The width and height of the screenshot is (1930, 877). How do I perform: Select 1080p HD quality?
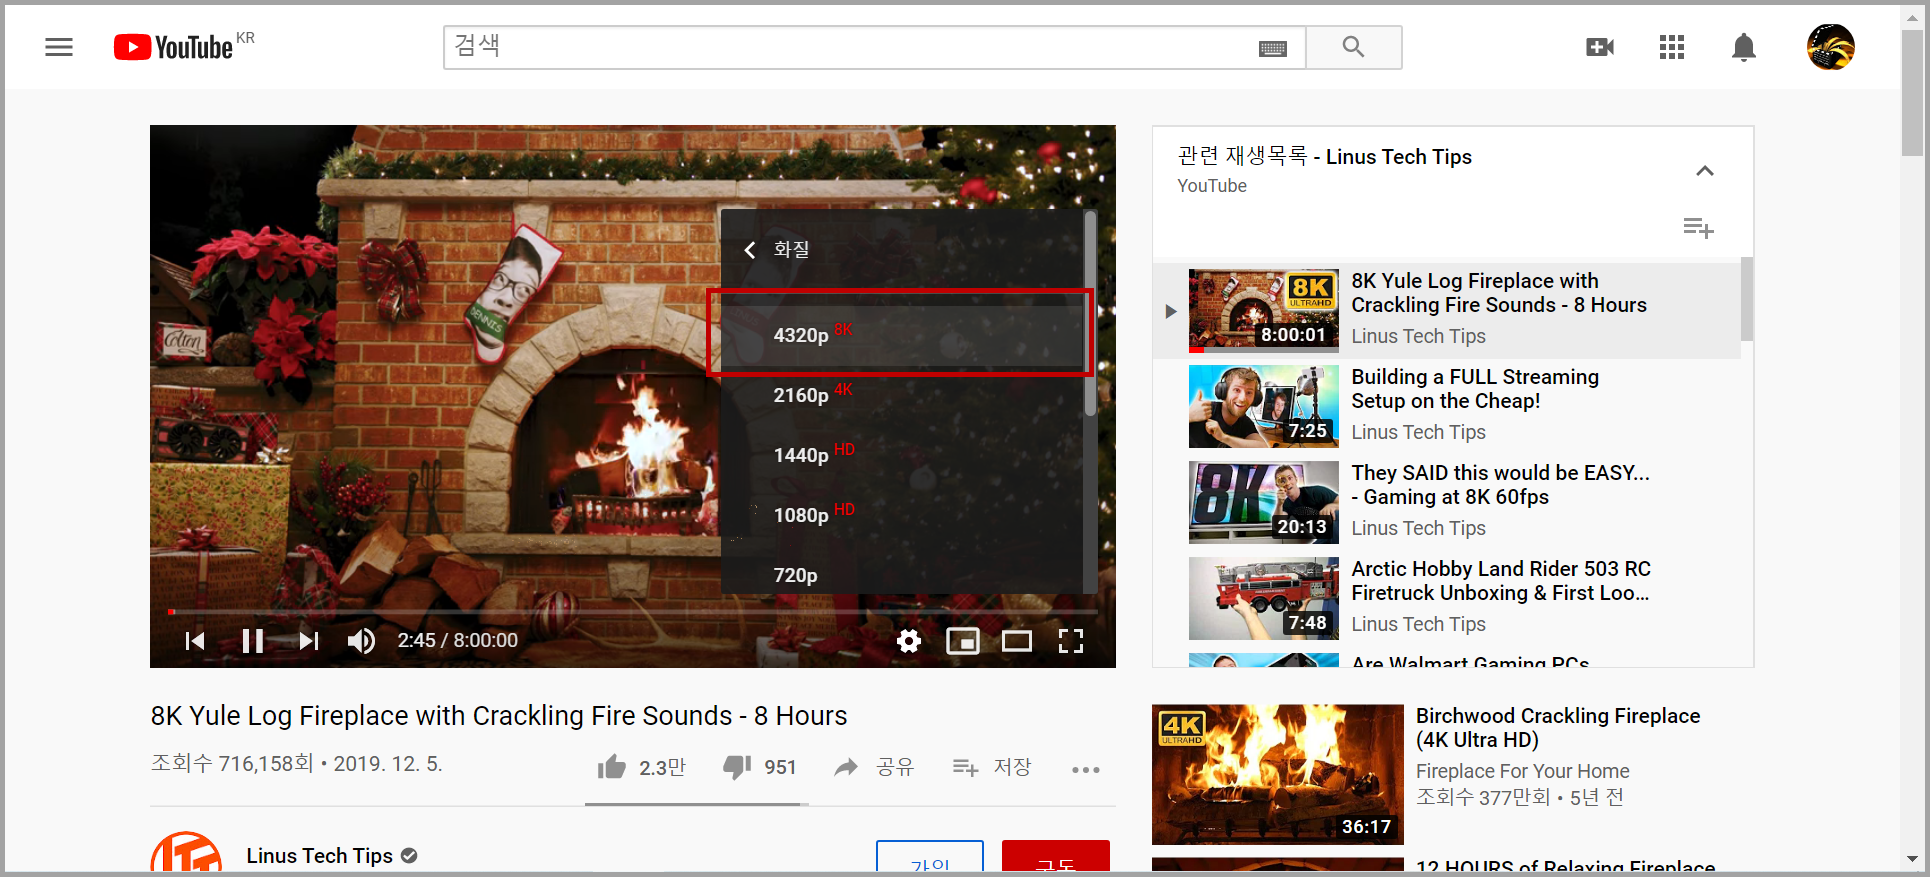point(901,515)
